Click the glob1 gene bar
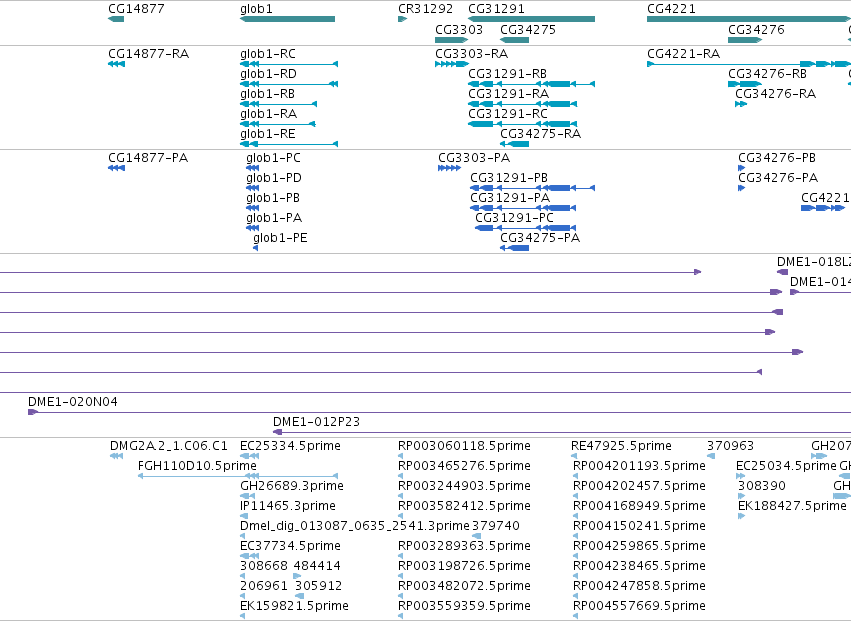This screenshot has height=621, width=851. point(288,19)
